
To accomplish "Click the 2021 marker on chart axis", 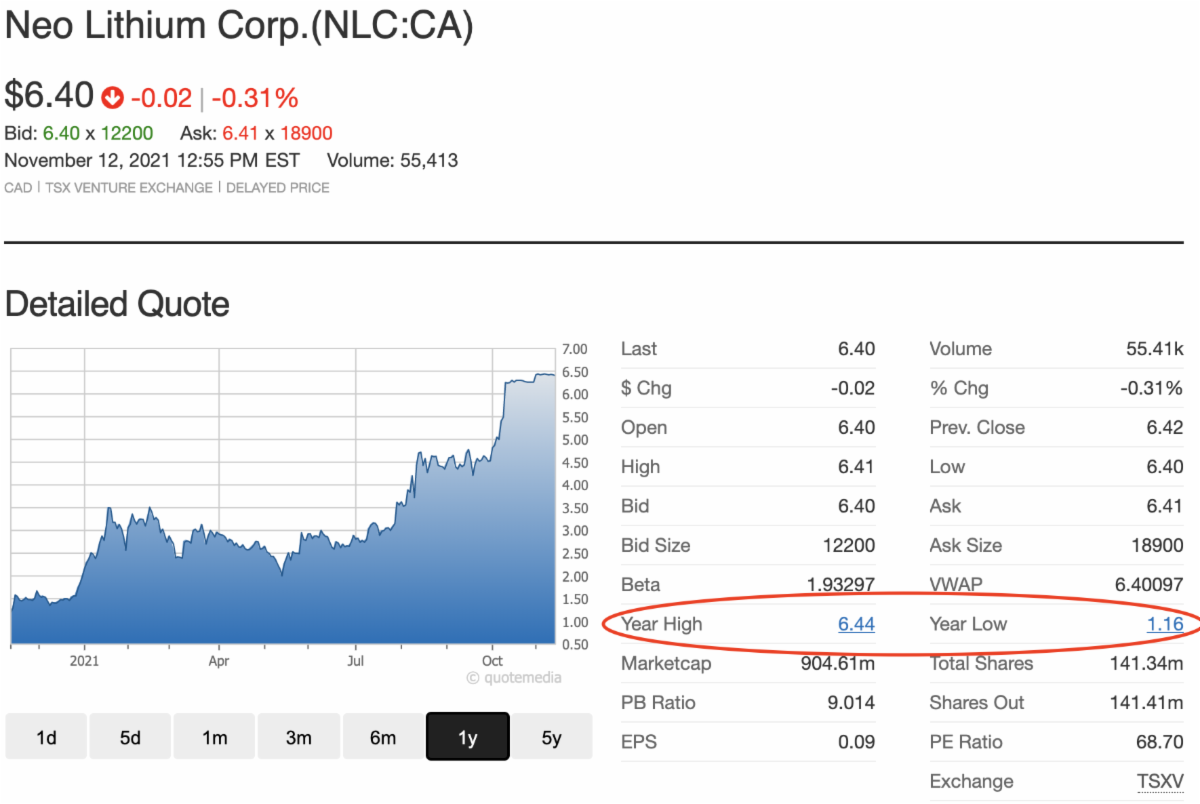I will pos(85,661).
